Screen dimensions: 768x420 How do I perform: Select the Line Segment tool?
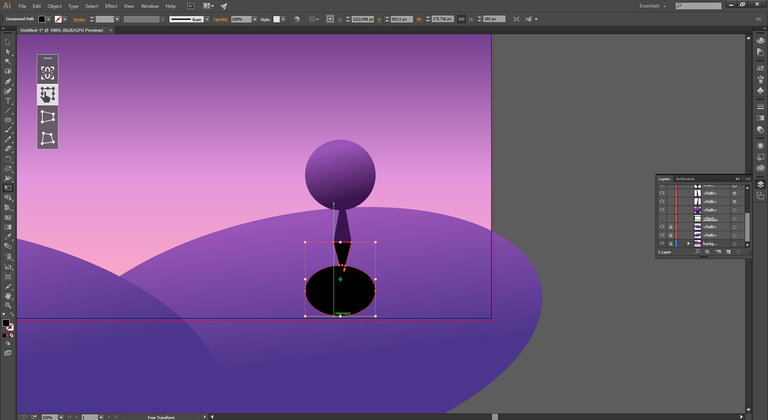[8, 111]
